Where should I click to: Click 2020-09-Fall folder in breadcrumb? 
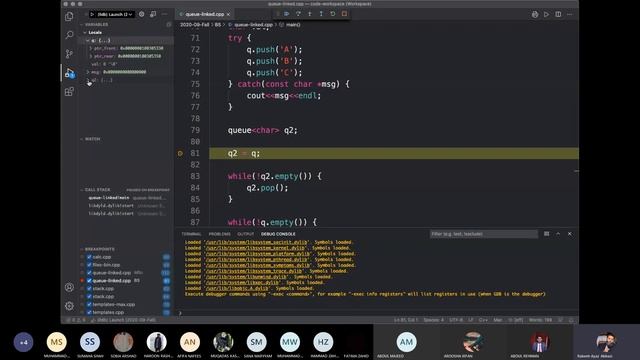(195, 24)
